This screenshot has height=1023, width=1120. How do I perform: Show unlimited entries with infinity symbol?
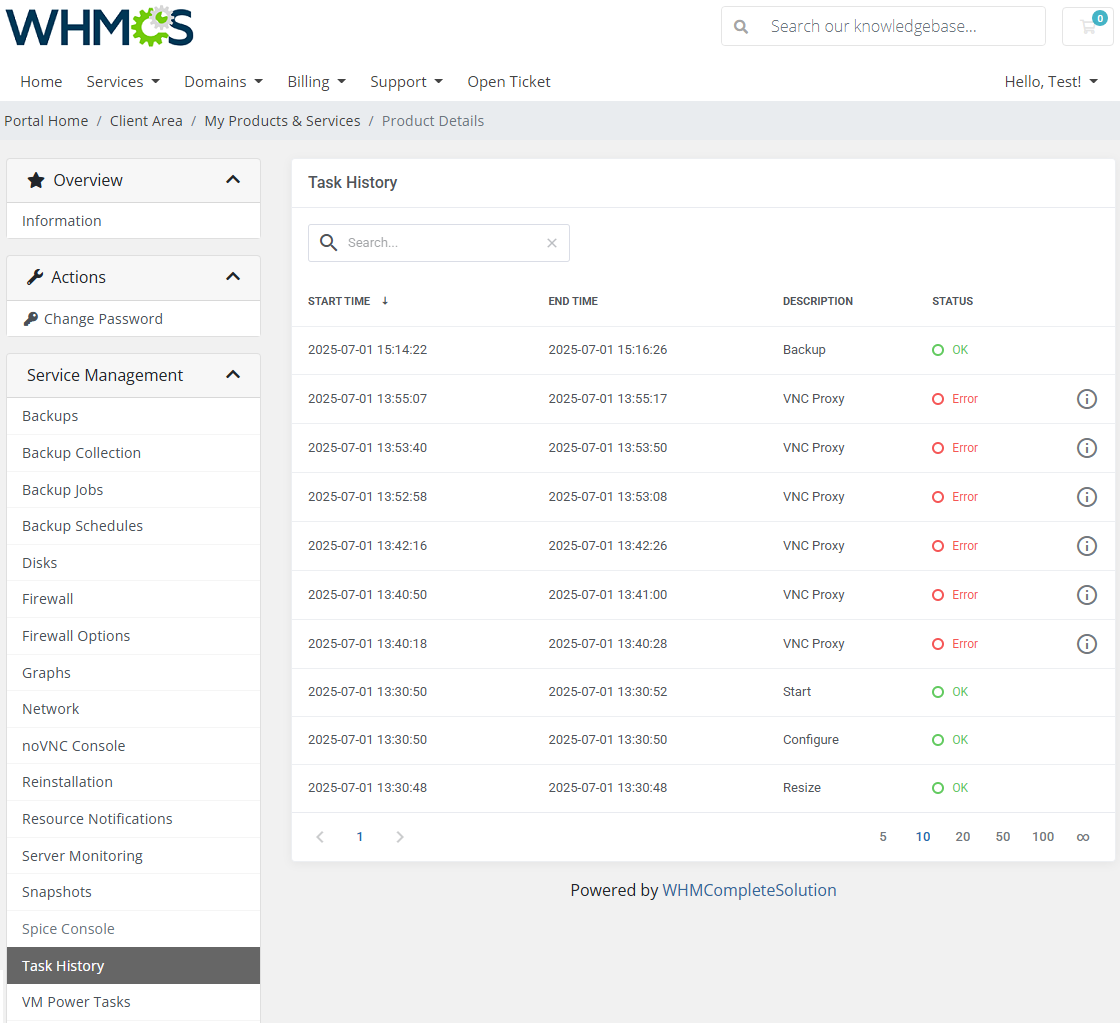[x=1083, y=837]
